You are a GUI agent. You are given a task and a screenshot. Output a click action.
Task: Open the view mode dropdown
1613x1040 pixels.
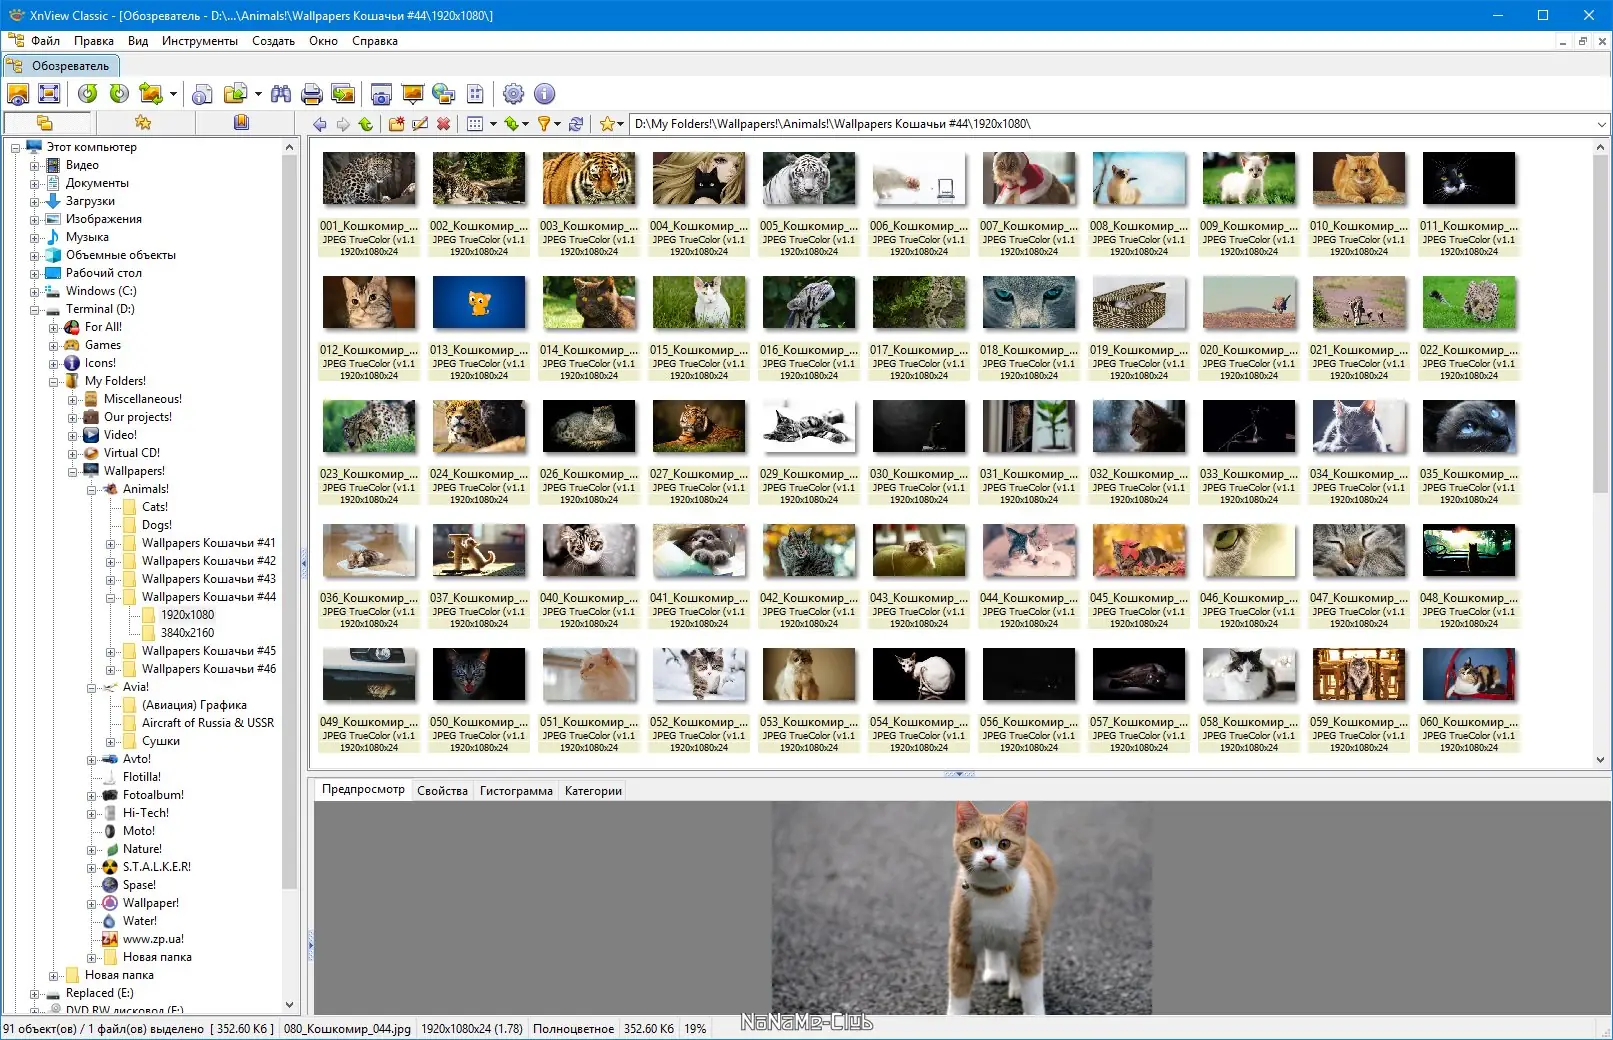click(492, 124)
